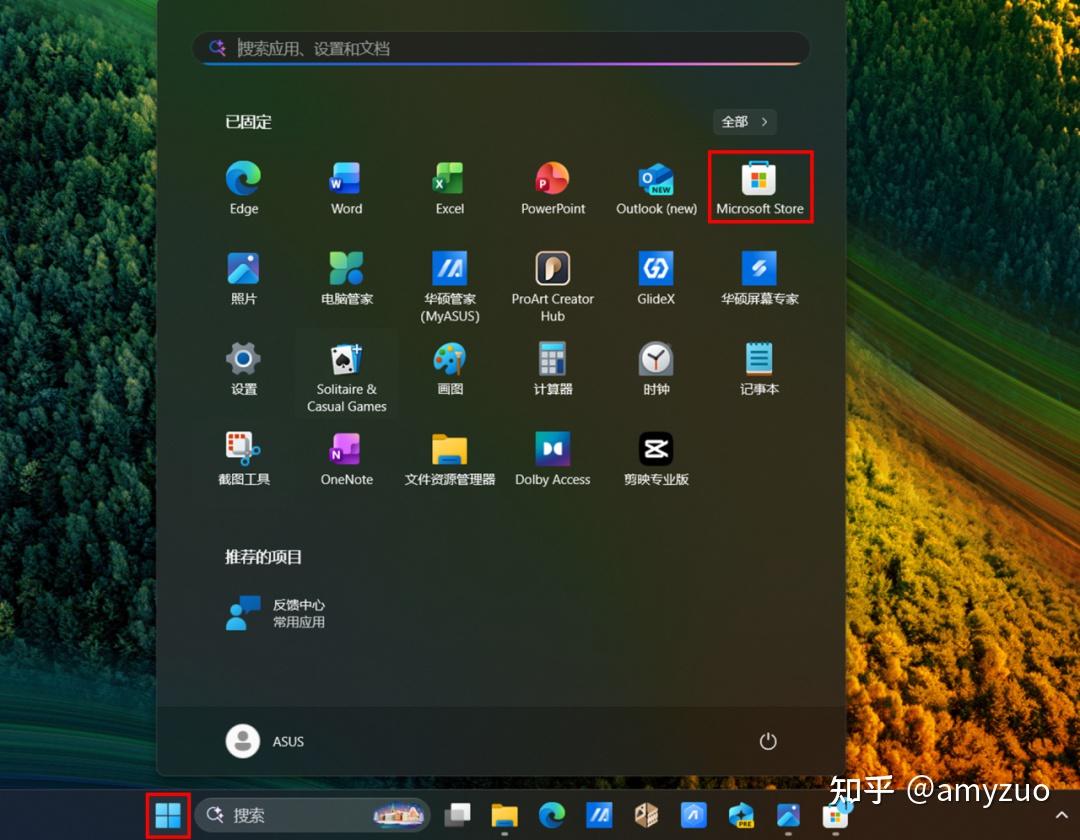Click the Start menu search input field

(x=500, y=48)
